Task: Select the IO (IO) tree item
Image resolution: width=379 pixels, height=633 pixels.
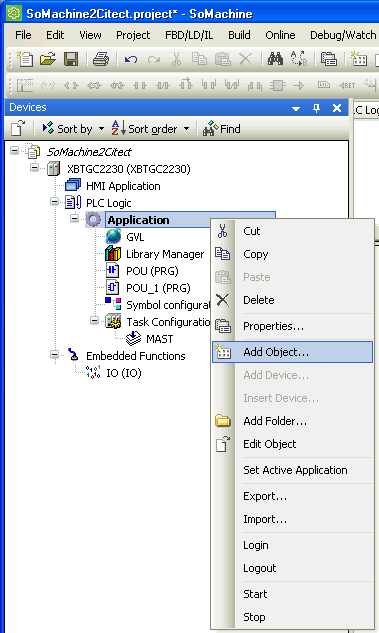Action: click(124, 373)
